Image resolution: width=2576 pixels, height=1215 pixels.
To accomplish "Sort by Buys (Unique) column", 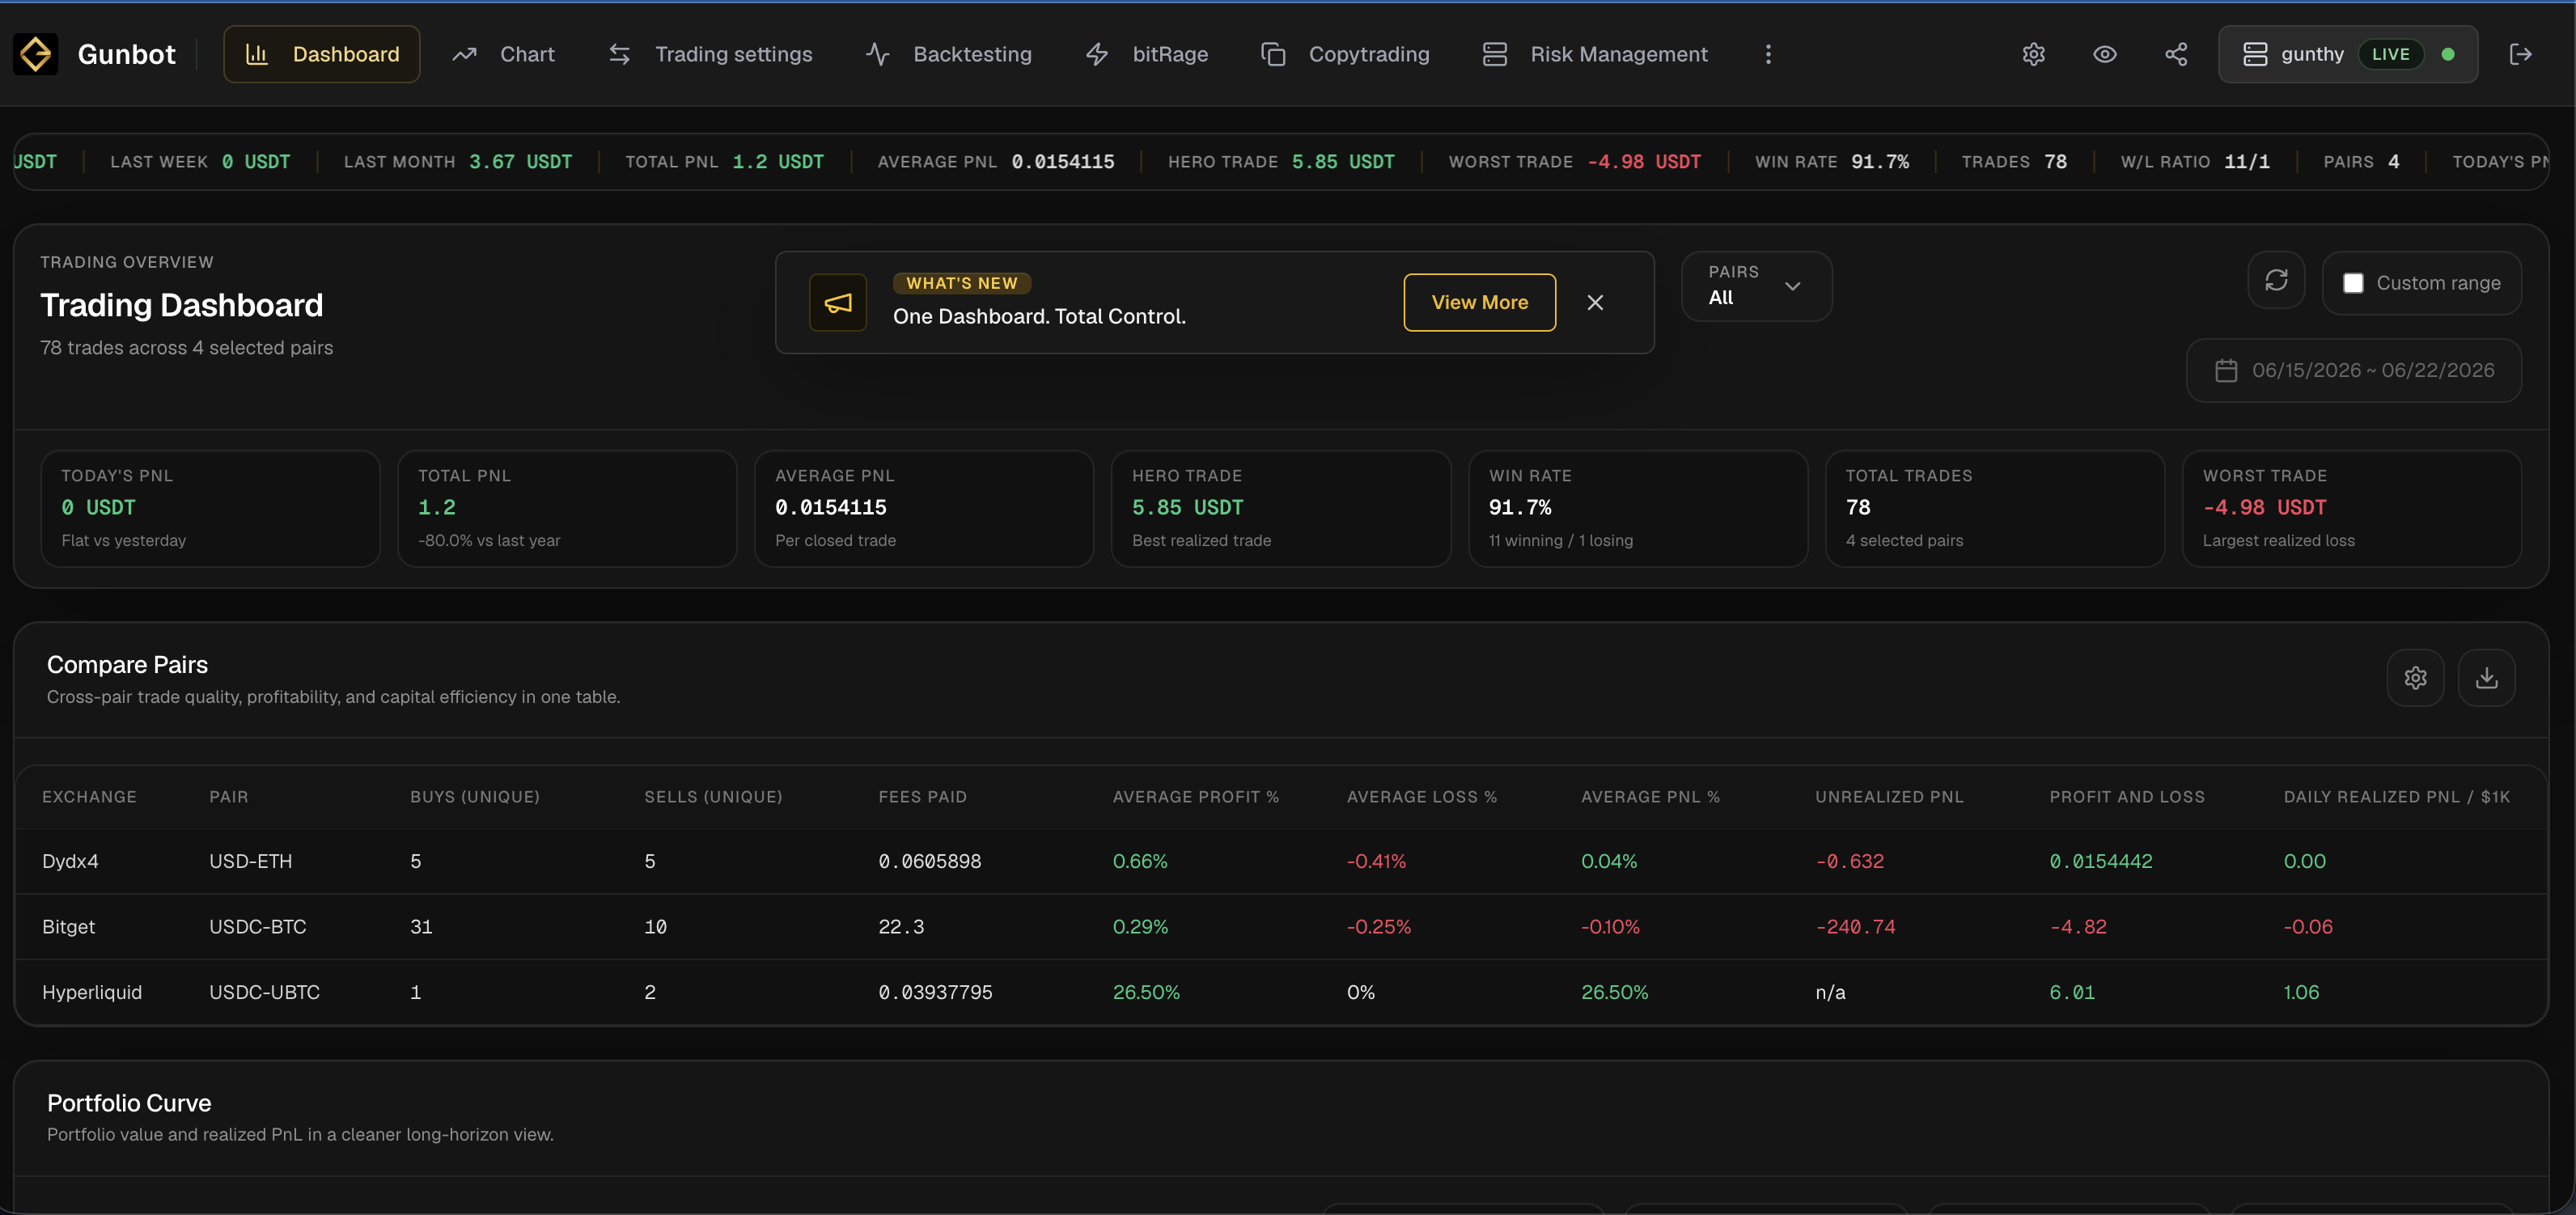I will tap(475, 797).
